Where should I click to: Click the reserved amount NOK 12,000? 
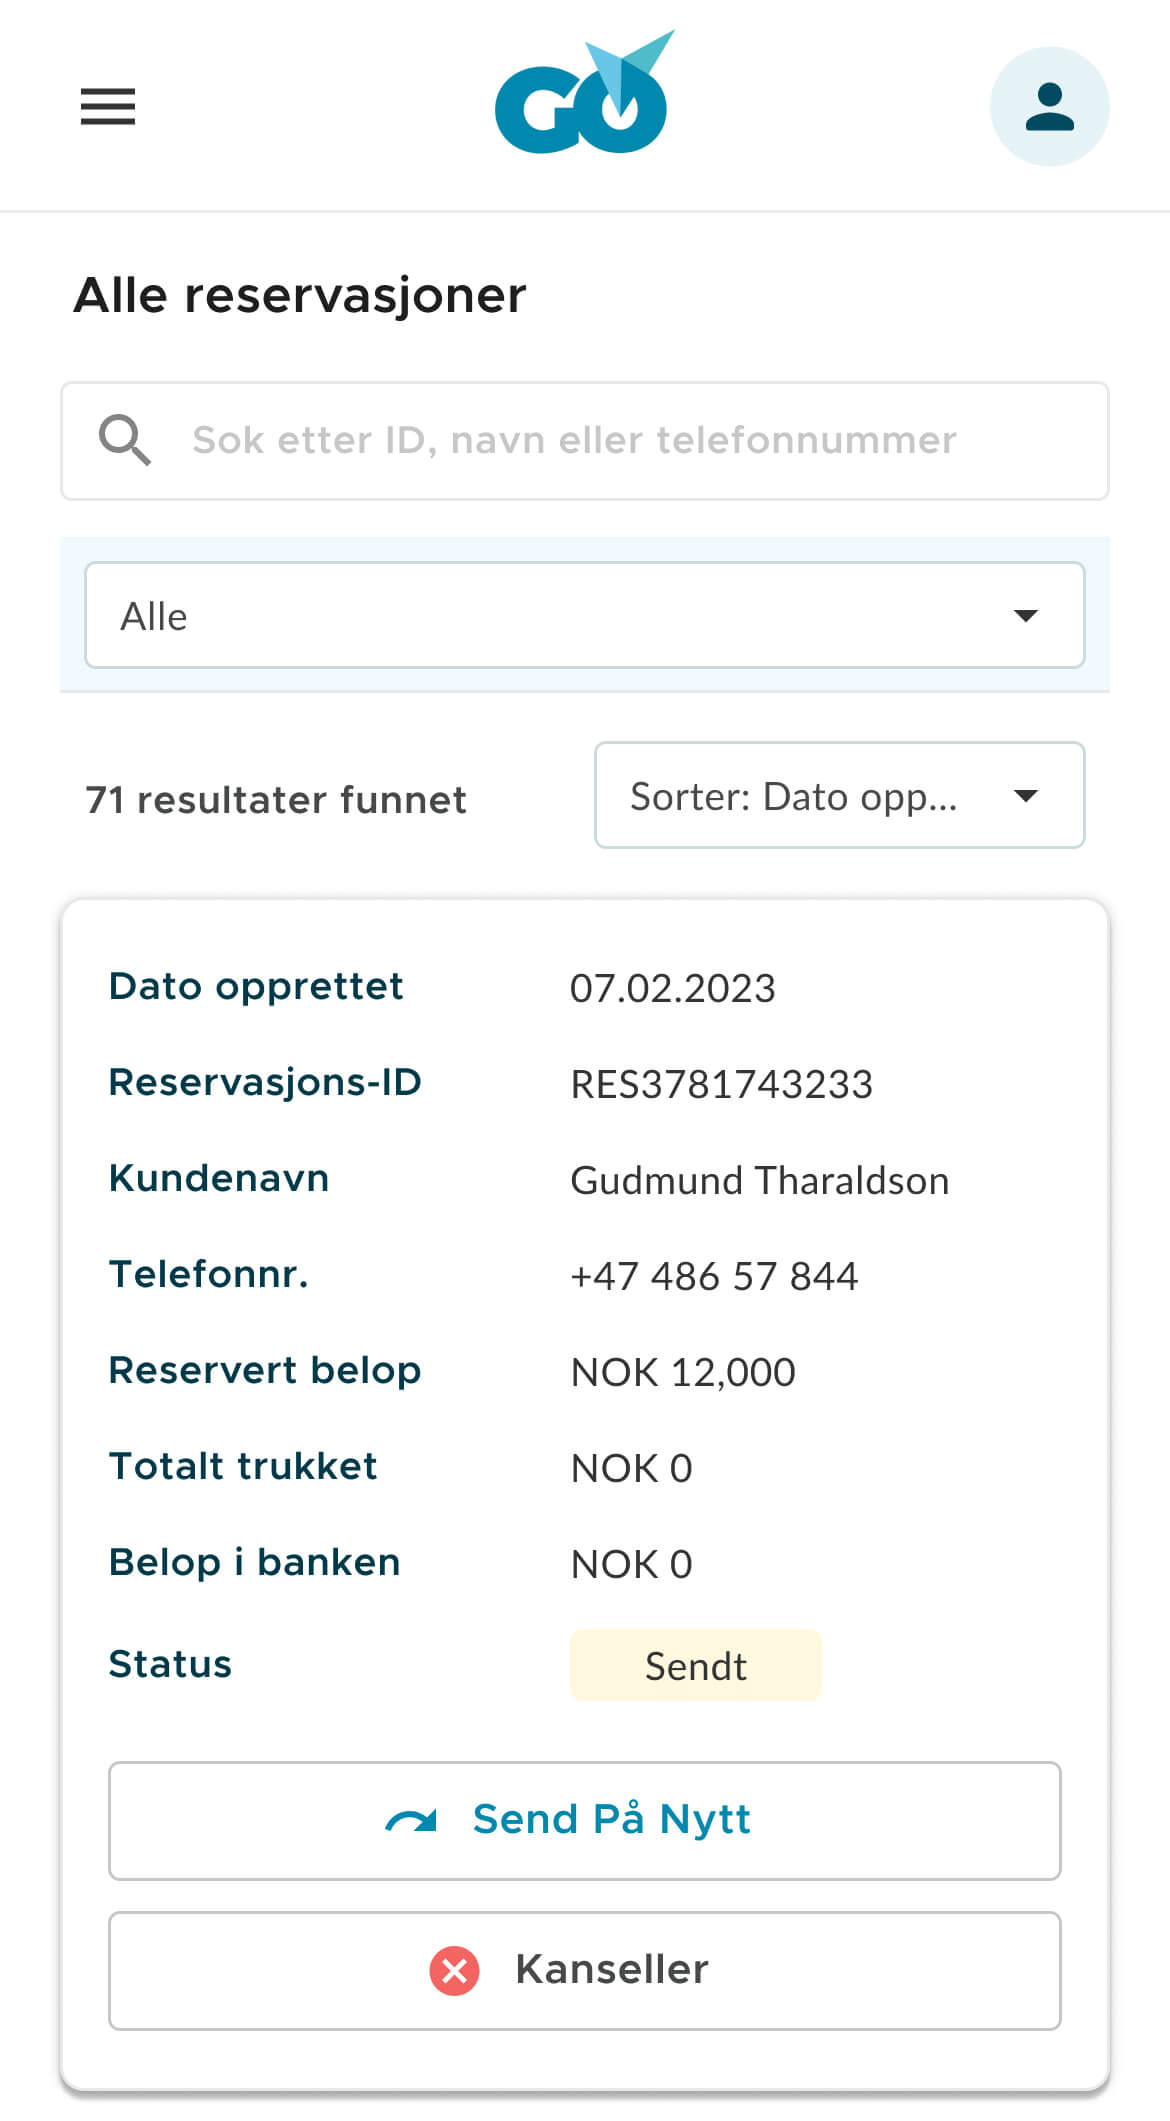(683, 1372)
